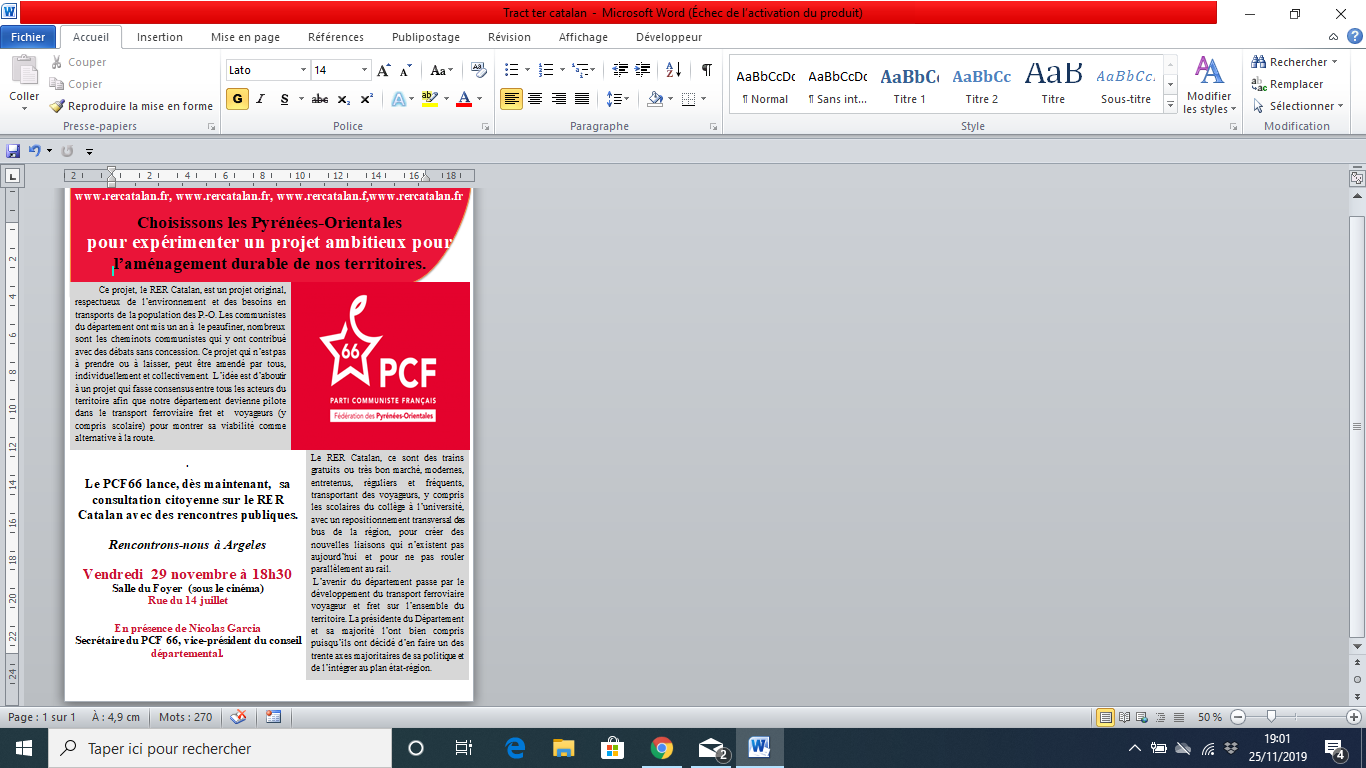Image resolution: width=1366 pixels, height=768 pixels.
Task: Open the font name Lato dropdown
Action: 303,70
